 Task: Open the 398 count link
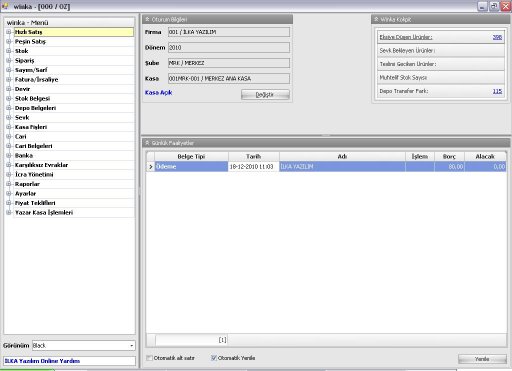(497, 37)
